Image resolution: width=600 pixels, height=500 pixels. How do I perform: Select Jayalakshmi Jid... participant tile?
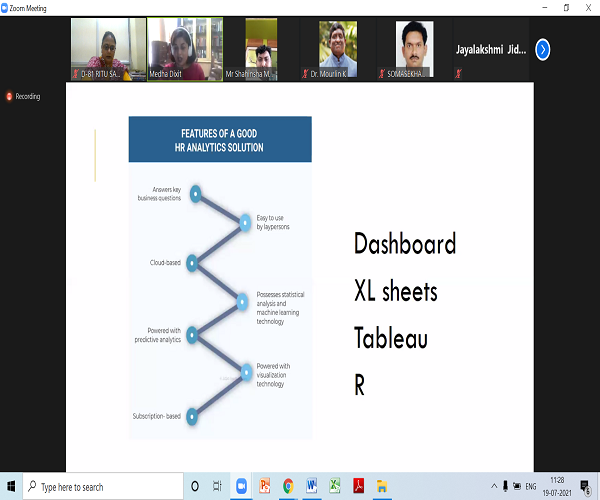coord(491,49)
